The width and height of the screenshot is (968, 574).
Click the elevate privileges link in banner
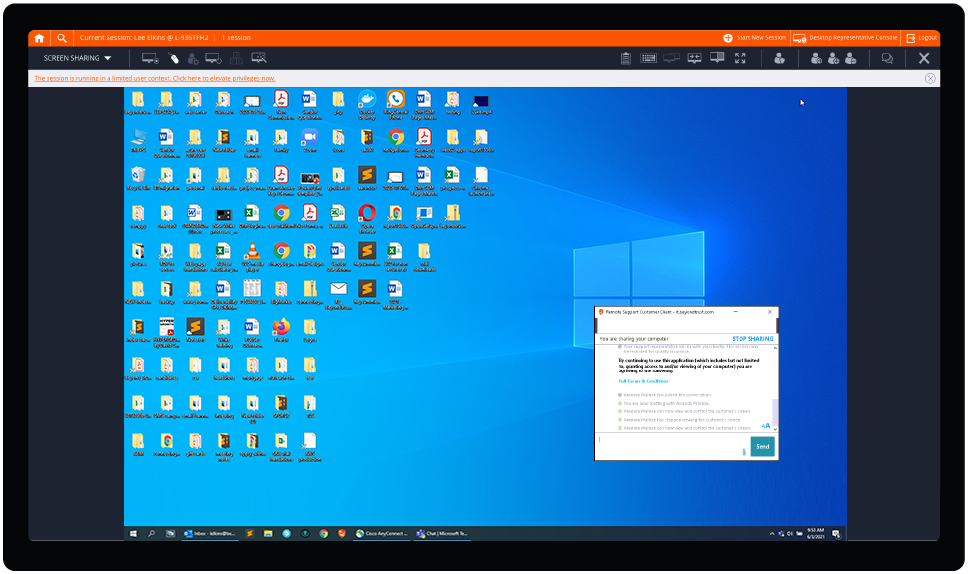(x=154, y=78)
